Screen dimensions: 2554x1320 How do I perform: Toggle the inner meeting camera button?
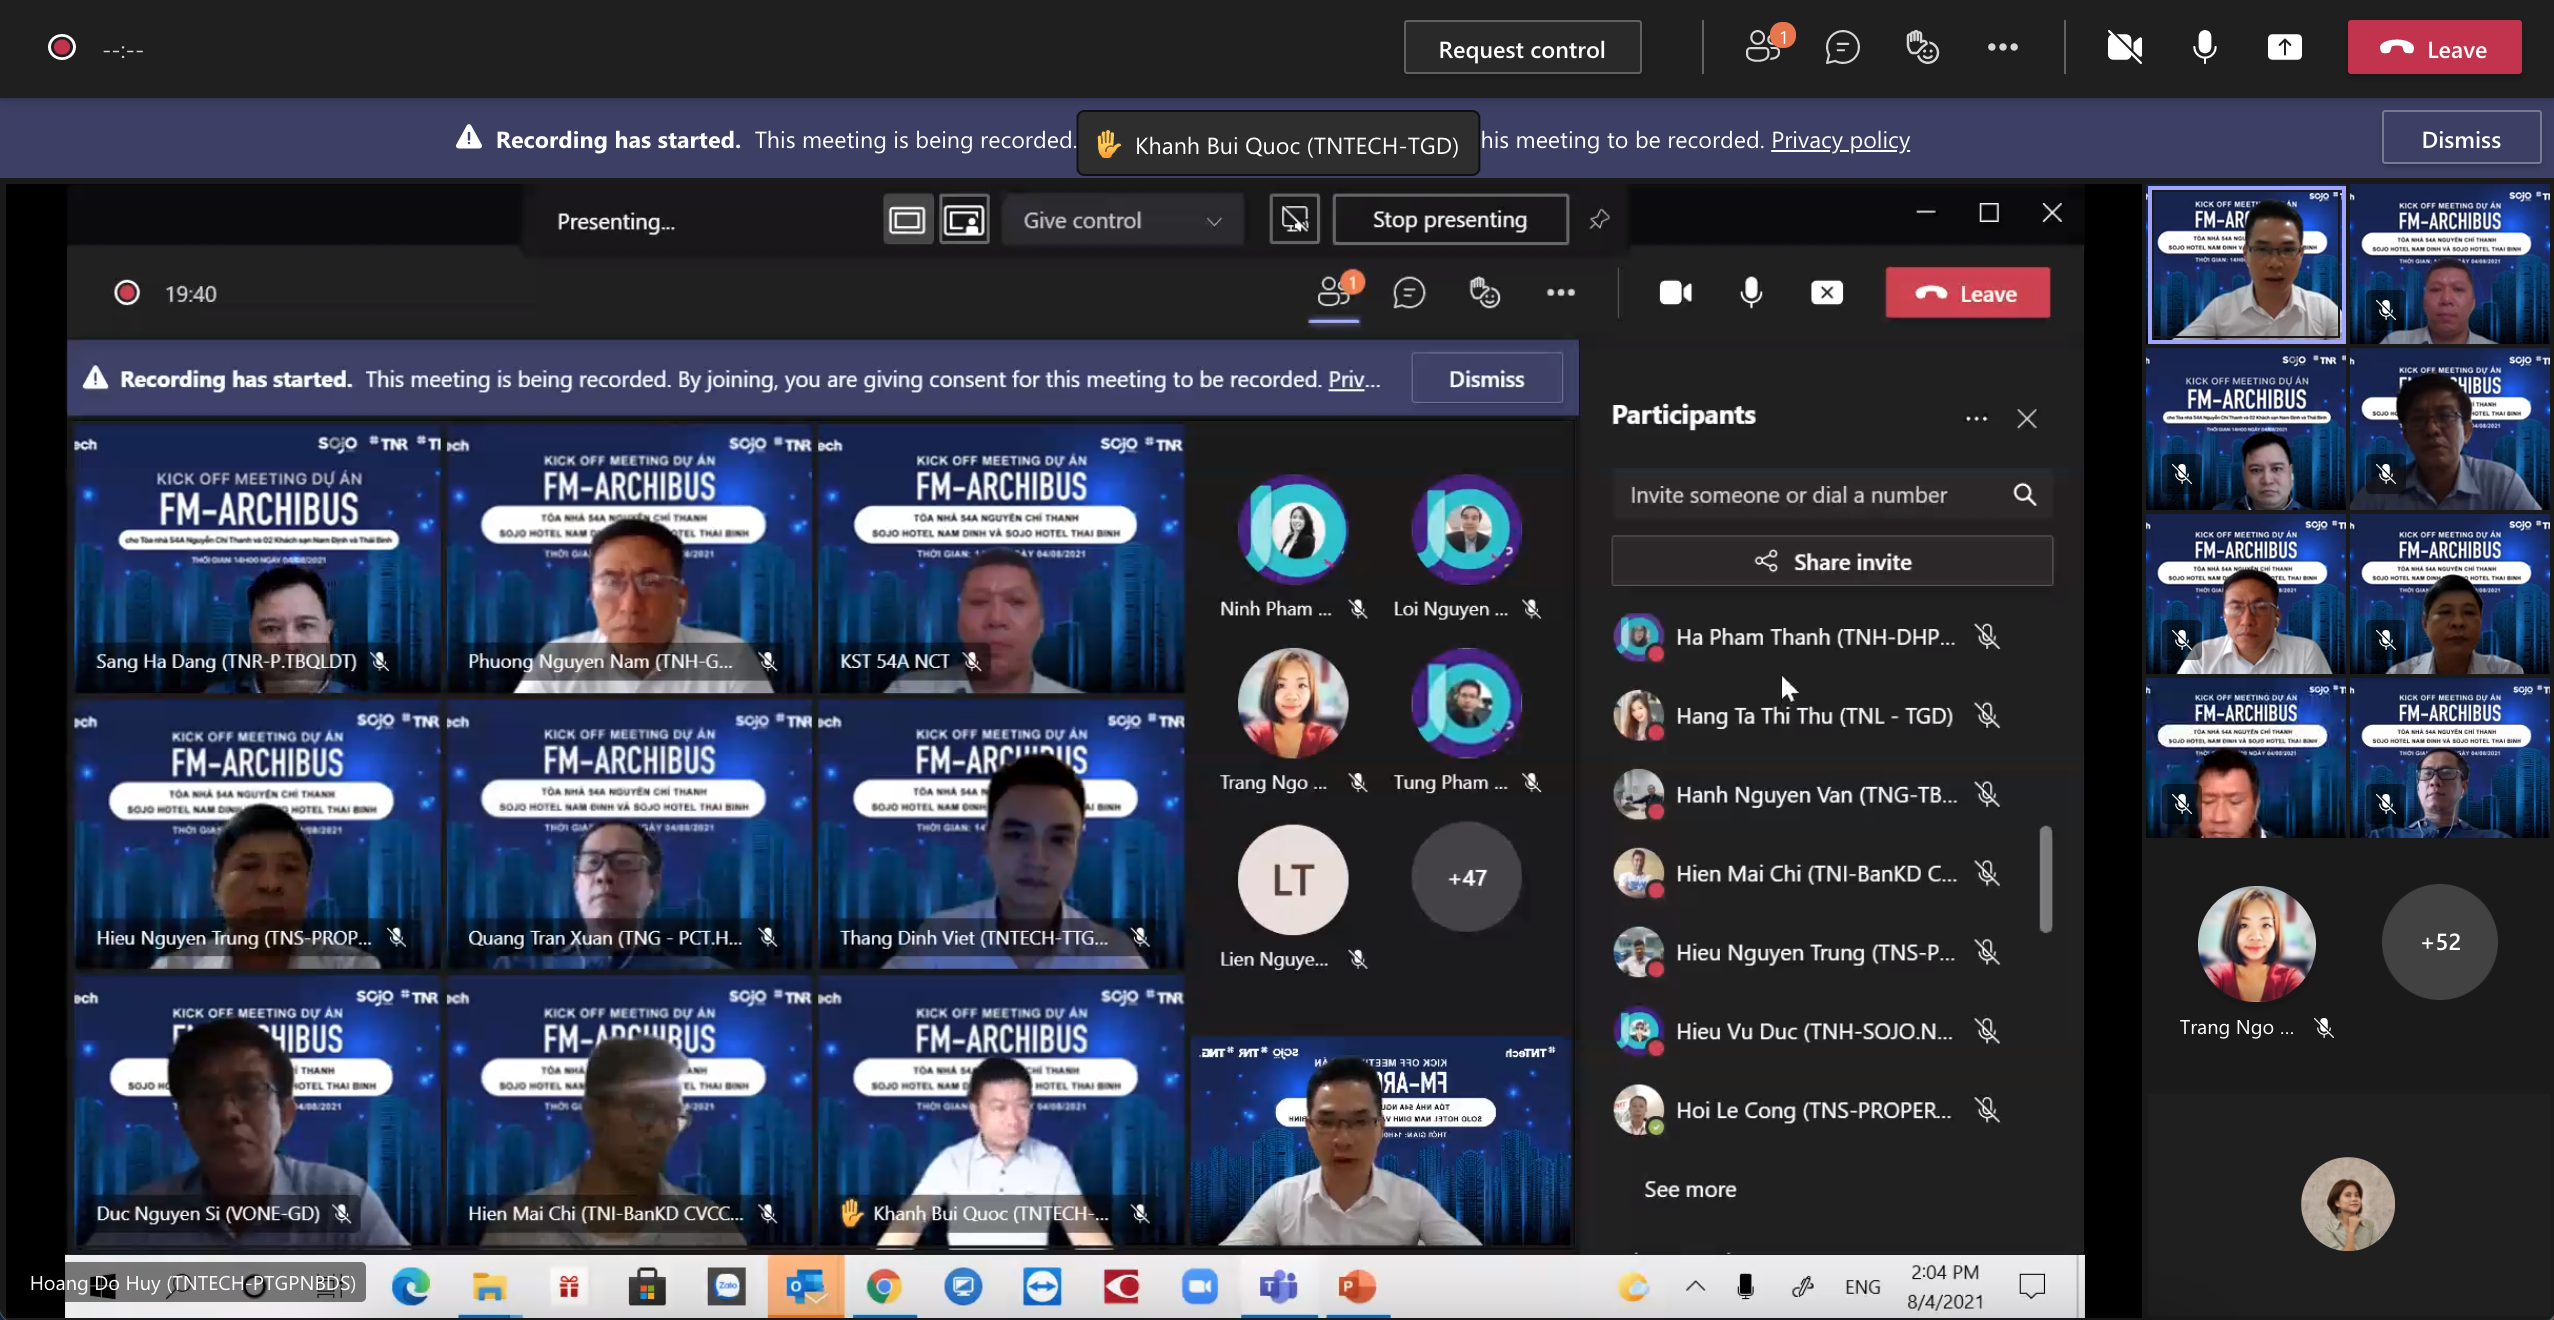tap(1675, 293)
